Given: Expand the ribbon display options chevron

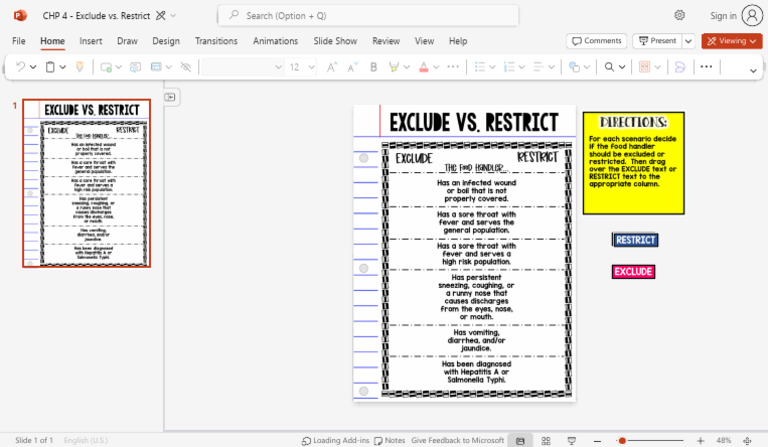Looking at the screenshot, I should [753, 71].
